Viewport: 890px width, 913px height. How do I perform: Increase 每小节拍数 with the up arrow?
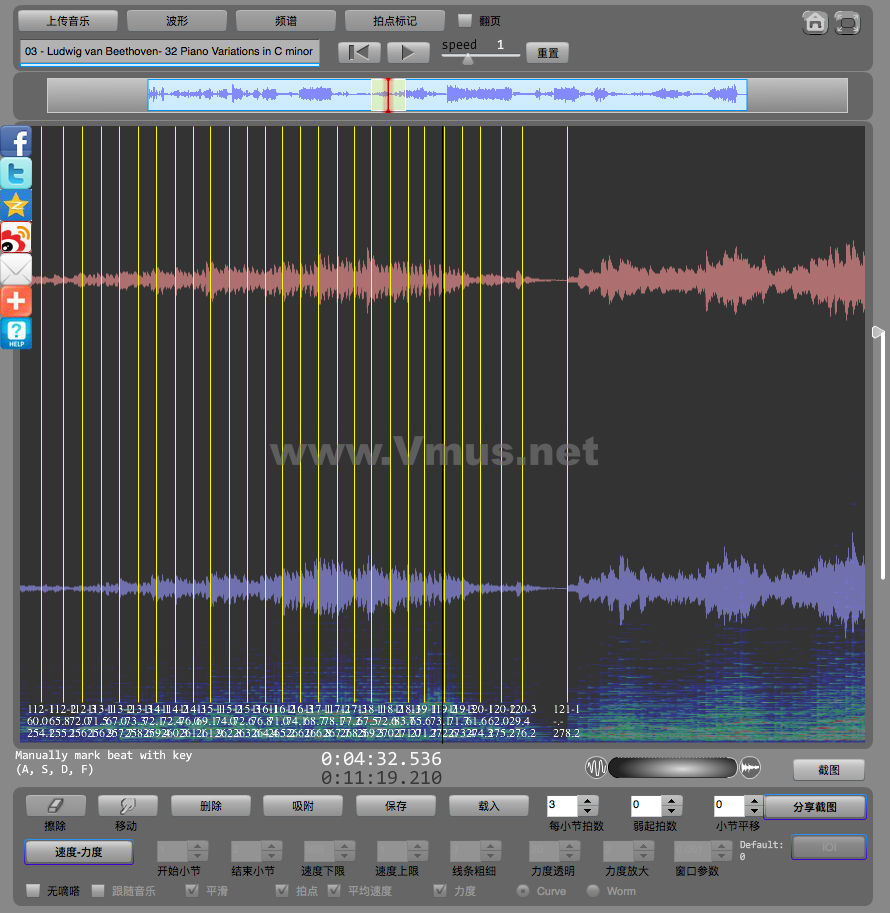pos(588,801)
